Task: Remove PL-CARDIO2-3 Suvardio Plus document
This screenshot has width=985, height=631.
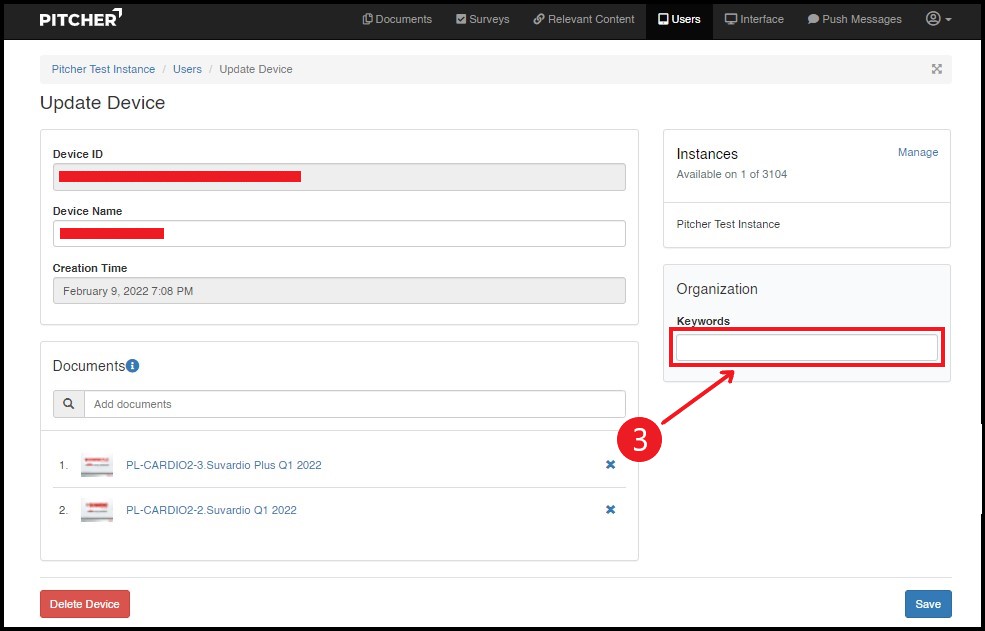Action: pyautogui.click(x=610, y=465)
